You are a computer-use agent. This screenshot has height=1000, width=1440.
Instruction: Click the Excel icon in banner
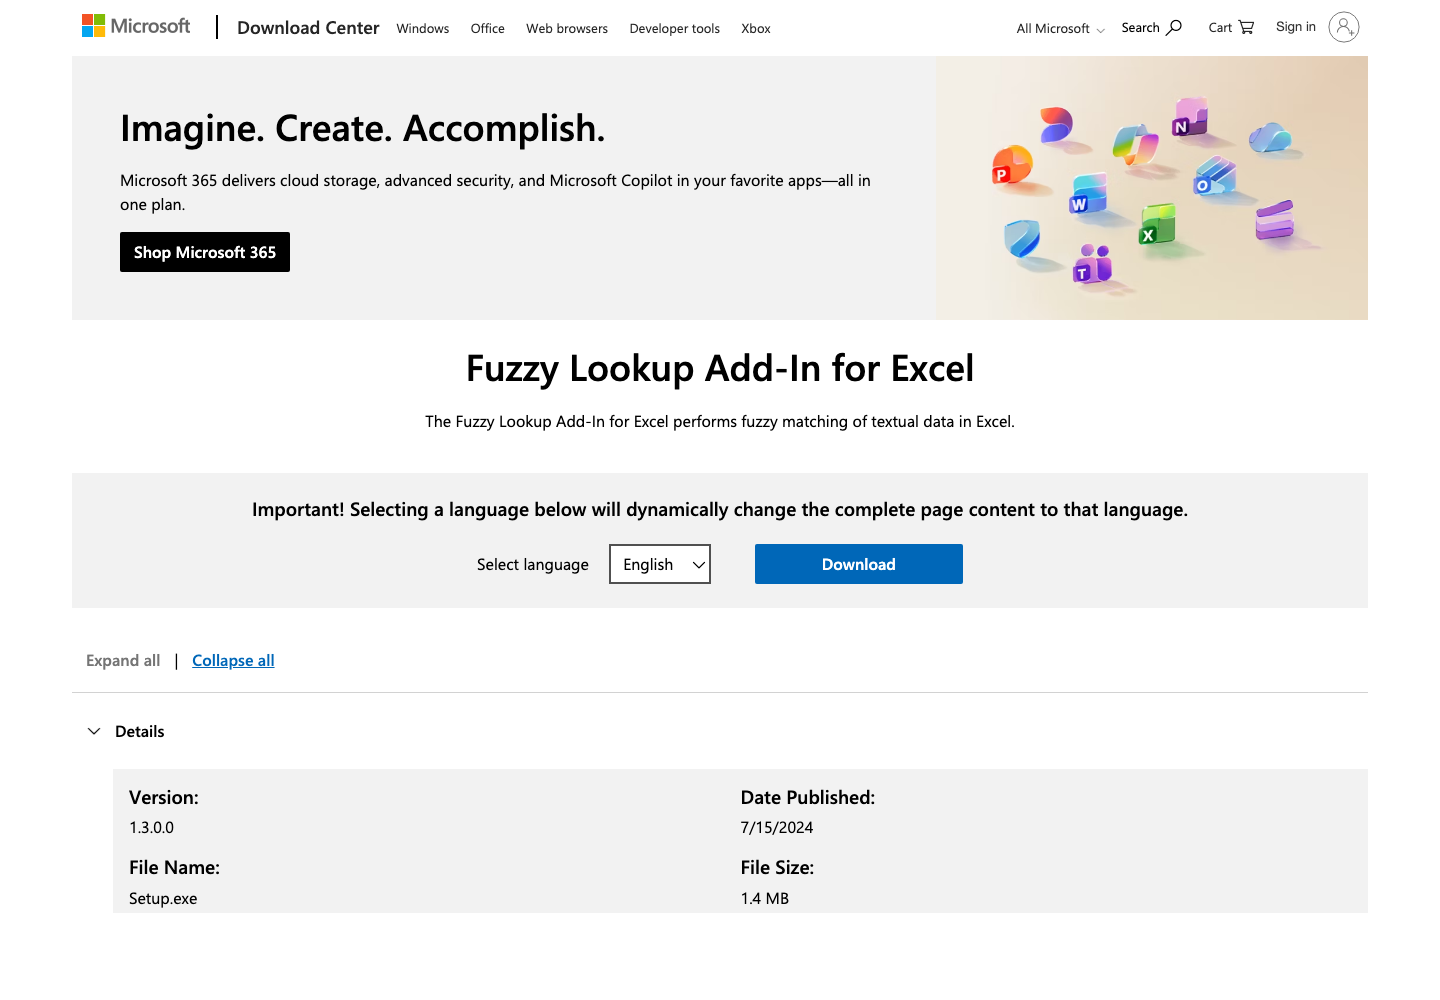pyautogui.click(x=1157, y=224)
